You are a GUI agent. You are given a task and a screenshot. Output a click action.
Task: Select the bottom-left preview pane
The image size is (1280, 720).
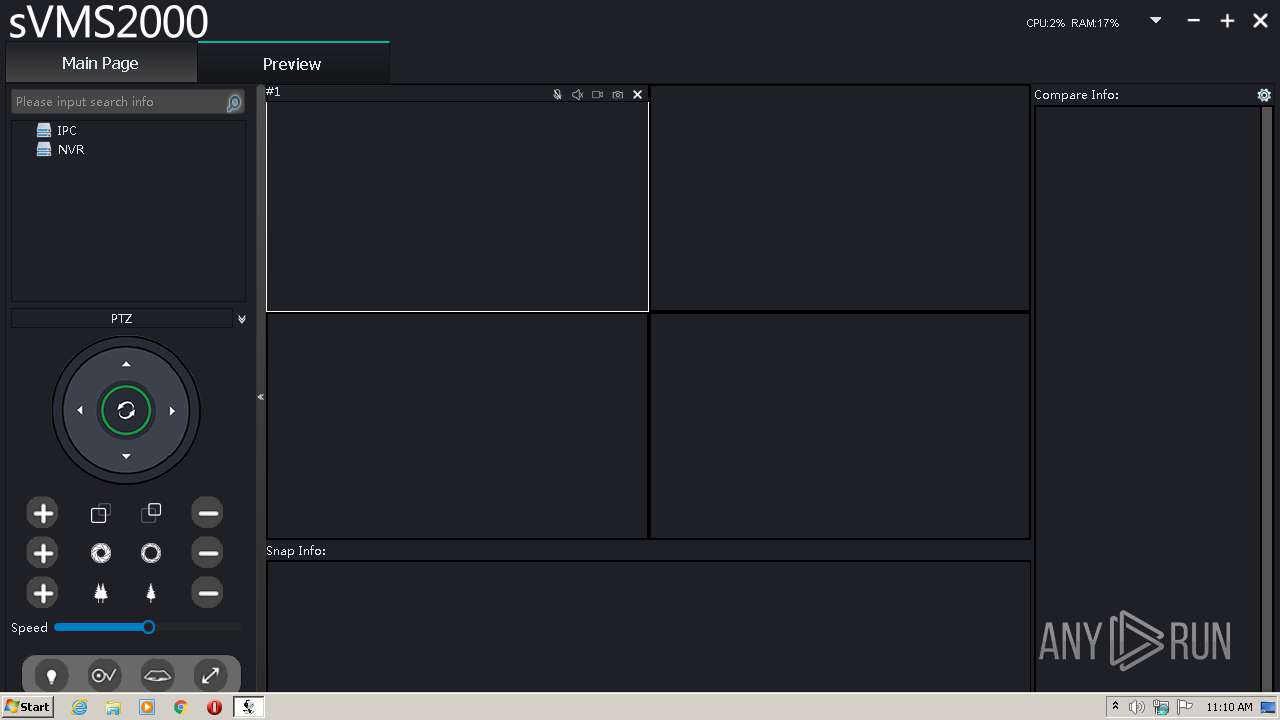pos(457,426)
